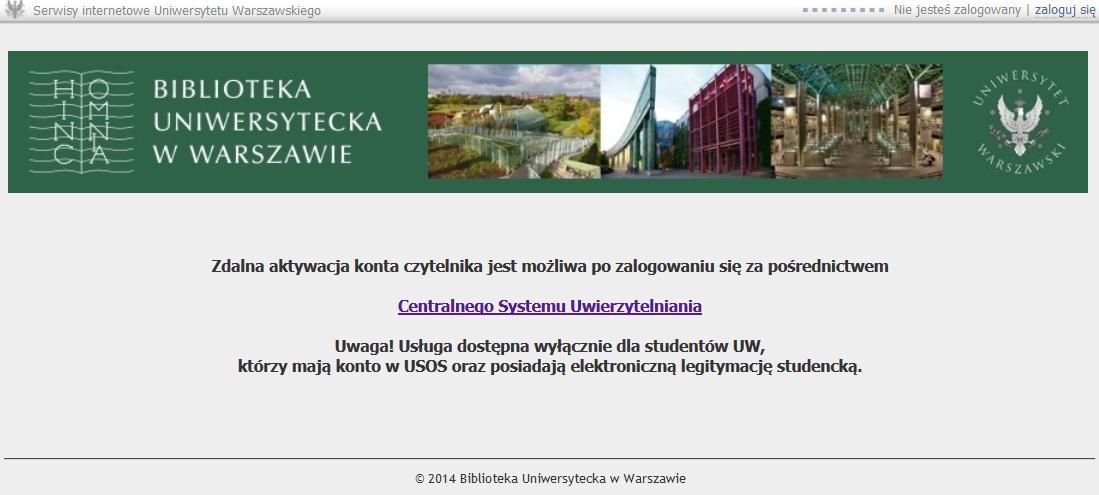The image size is (1099, 495).
Task: Click the "Zdalna aktywacja konta czytelnika" heading line
Action: coord(550,266)
